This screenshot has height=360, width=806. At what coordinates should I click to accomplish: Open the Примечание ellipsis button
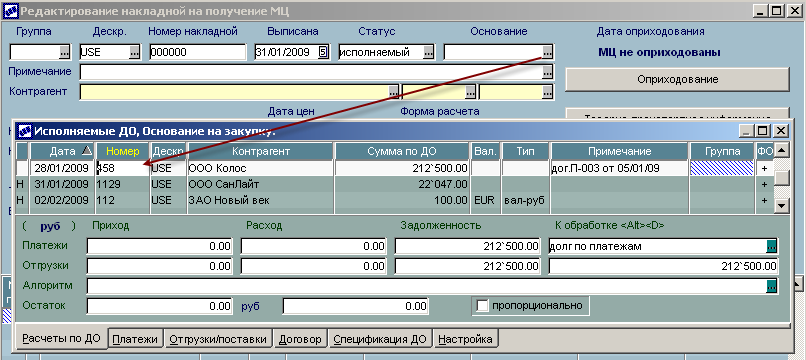click(547, 72)
